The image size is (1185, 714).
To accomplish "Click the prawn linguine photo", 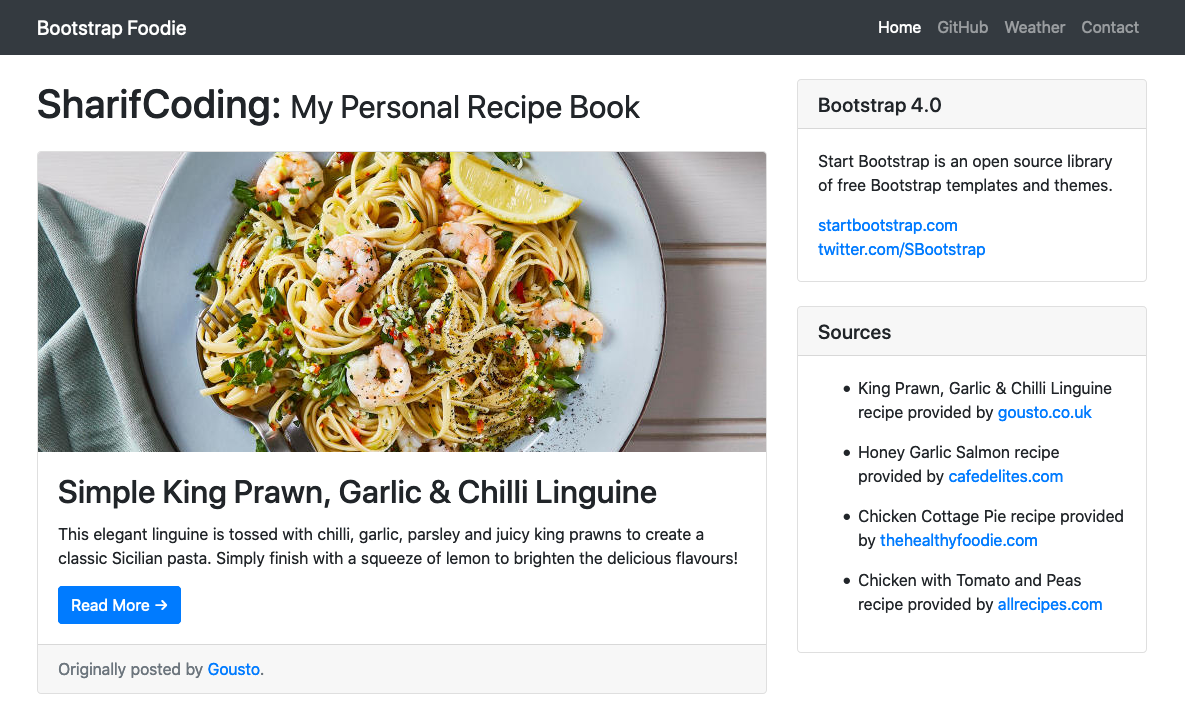I will tap(402, 302).
